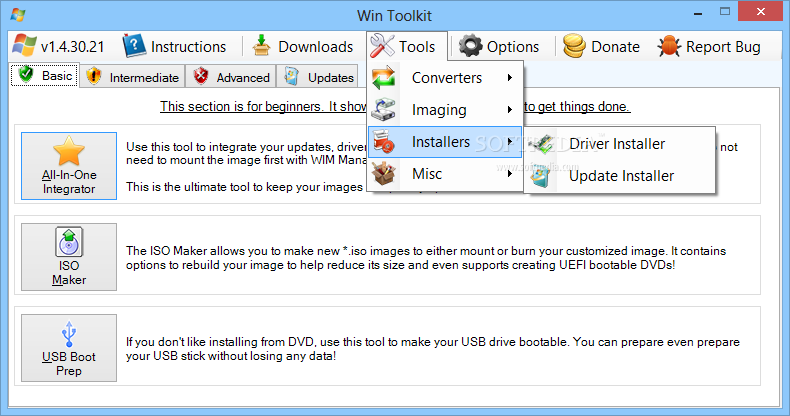Close the Win Toolkit window
This screenshot has height=416, width=790.
tap(761, 12)
